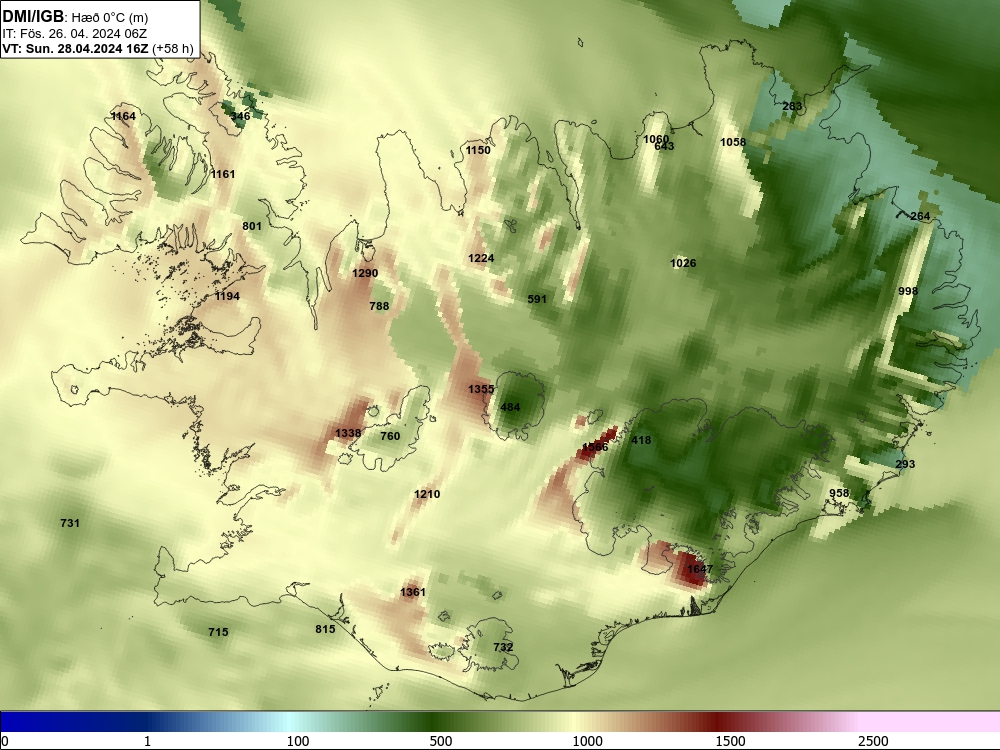Click the 1210 height label
This screenshot has height=750, width=1000.
[427, 494]
